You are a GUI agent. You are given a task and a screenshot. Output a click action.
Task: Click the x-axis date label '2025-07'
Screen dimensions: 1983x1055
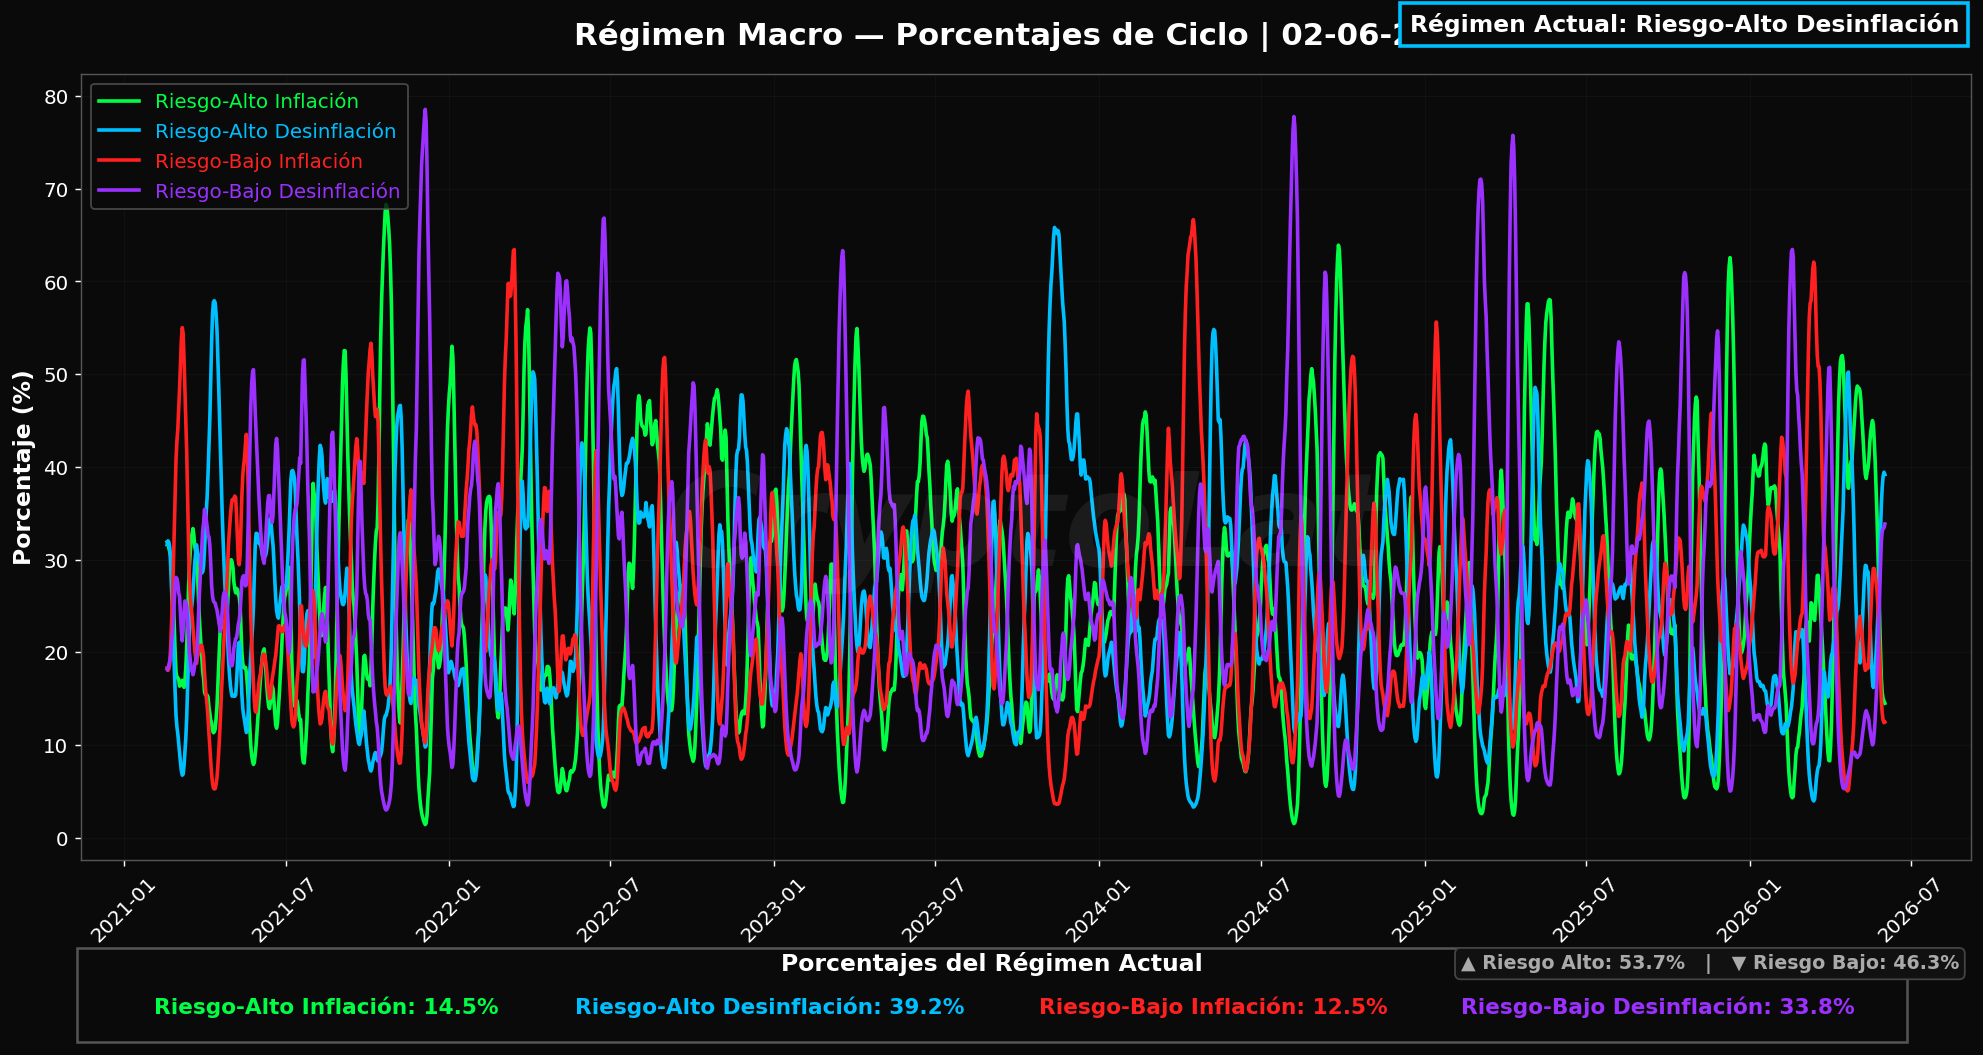pyautogui.click(x=1585, y=910)
